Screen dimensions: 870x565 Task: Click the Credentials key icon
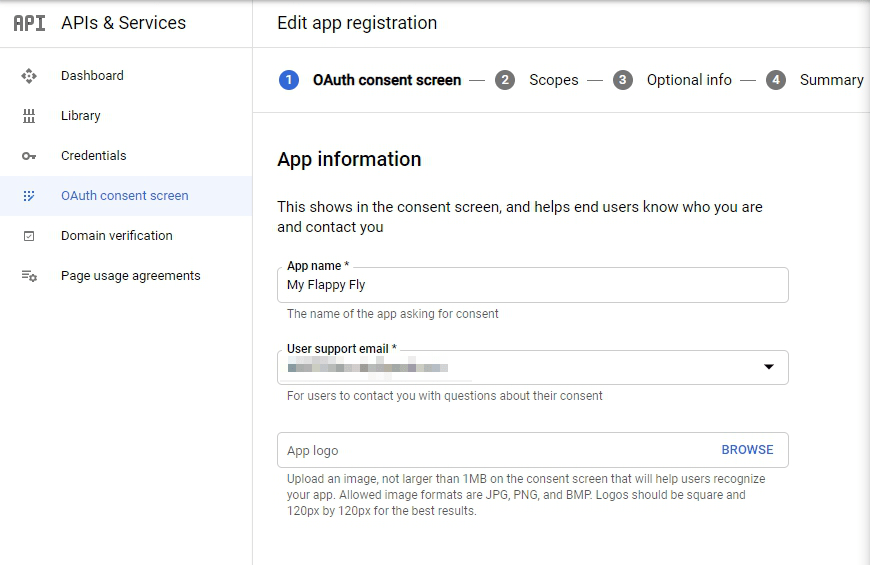tap(29, 156)
